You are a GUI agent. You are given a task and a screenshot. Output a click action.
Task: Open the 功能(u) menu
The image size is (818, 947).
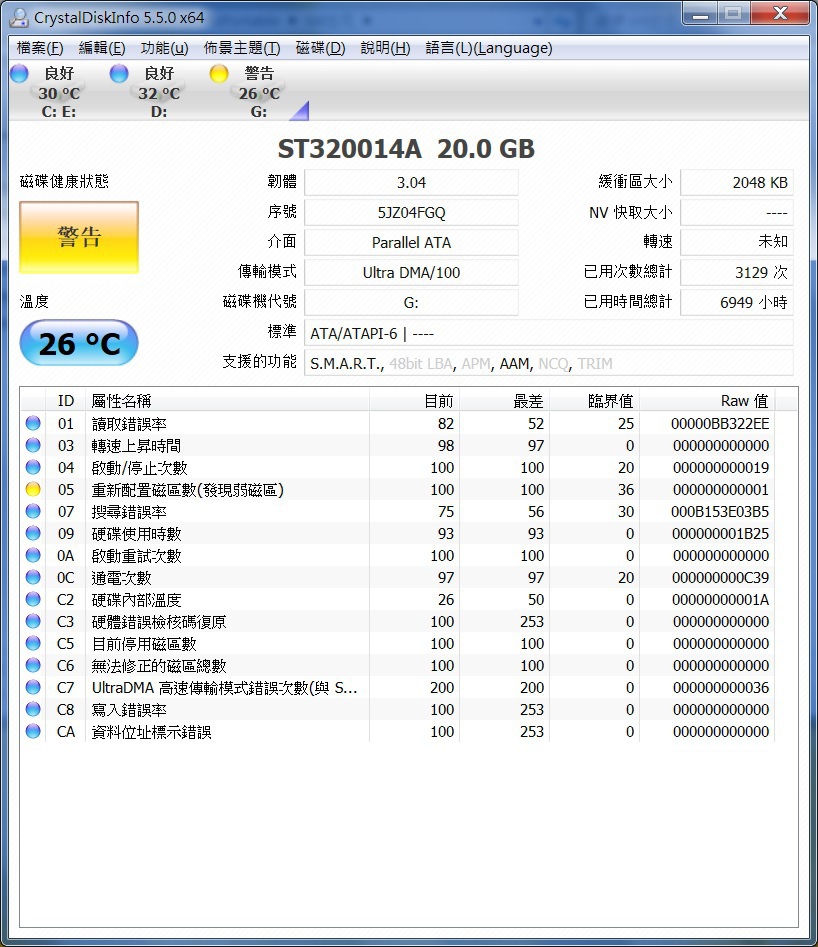click(x=164, y=48)
